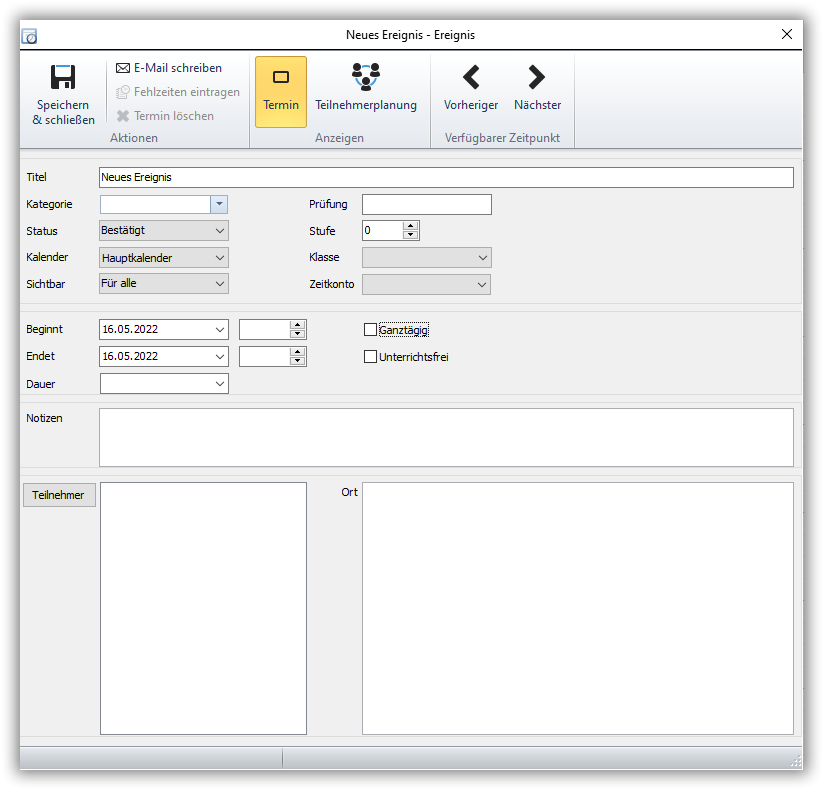Close the Neues Ereignis window
This screenshot has width=824, height=790.
786,34
